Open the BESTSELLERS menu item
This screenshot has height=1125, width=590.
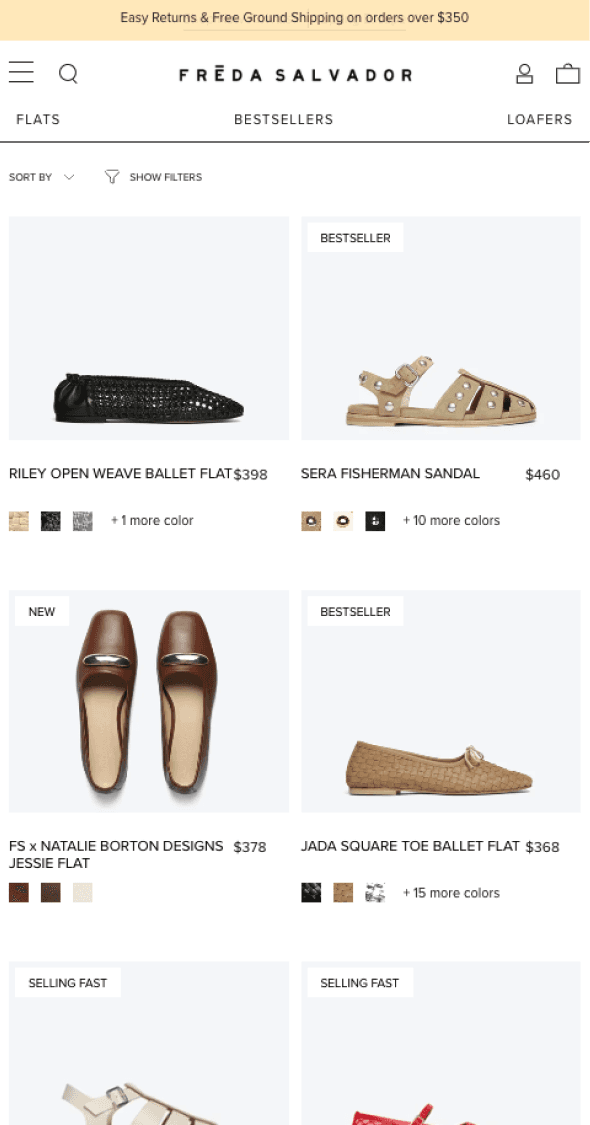point(283,119)
